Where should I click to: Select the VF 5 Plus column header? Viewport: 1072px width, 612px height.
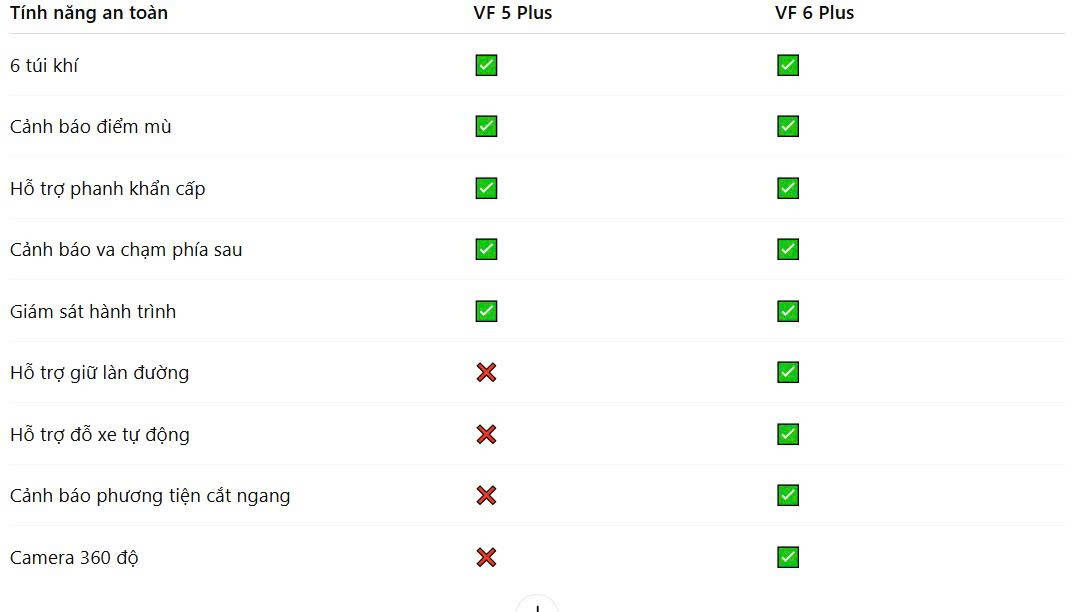(x=513, y=13)
